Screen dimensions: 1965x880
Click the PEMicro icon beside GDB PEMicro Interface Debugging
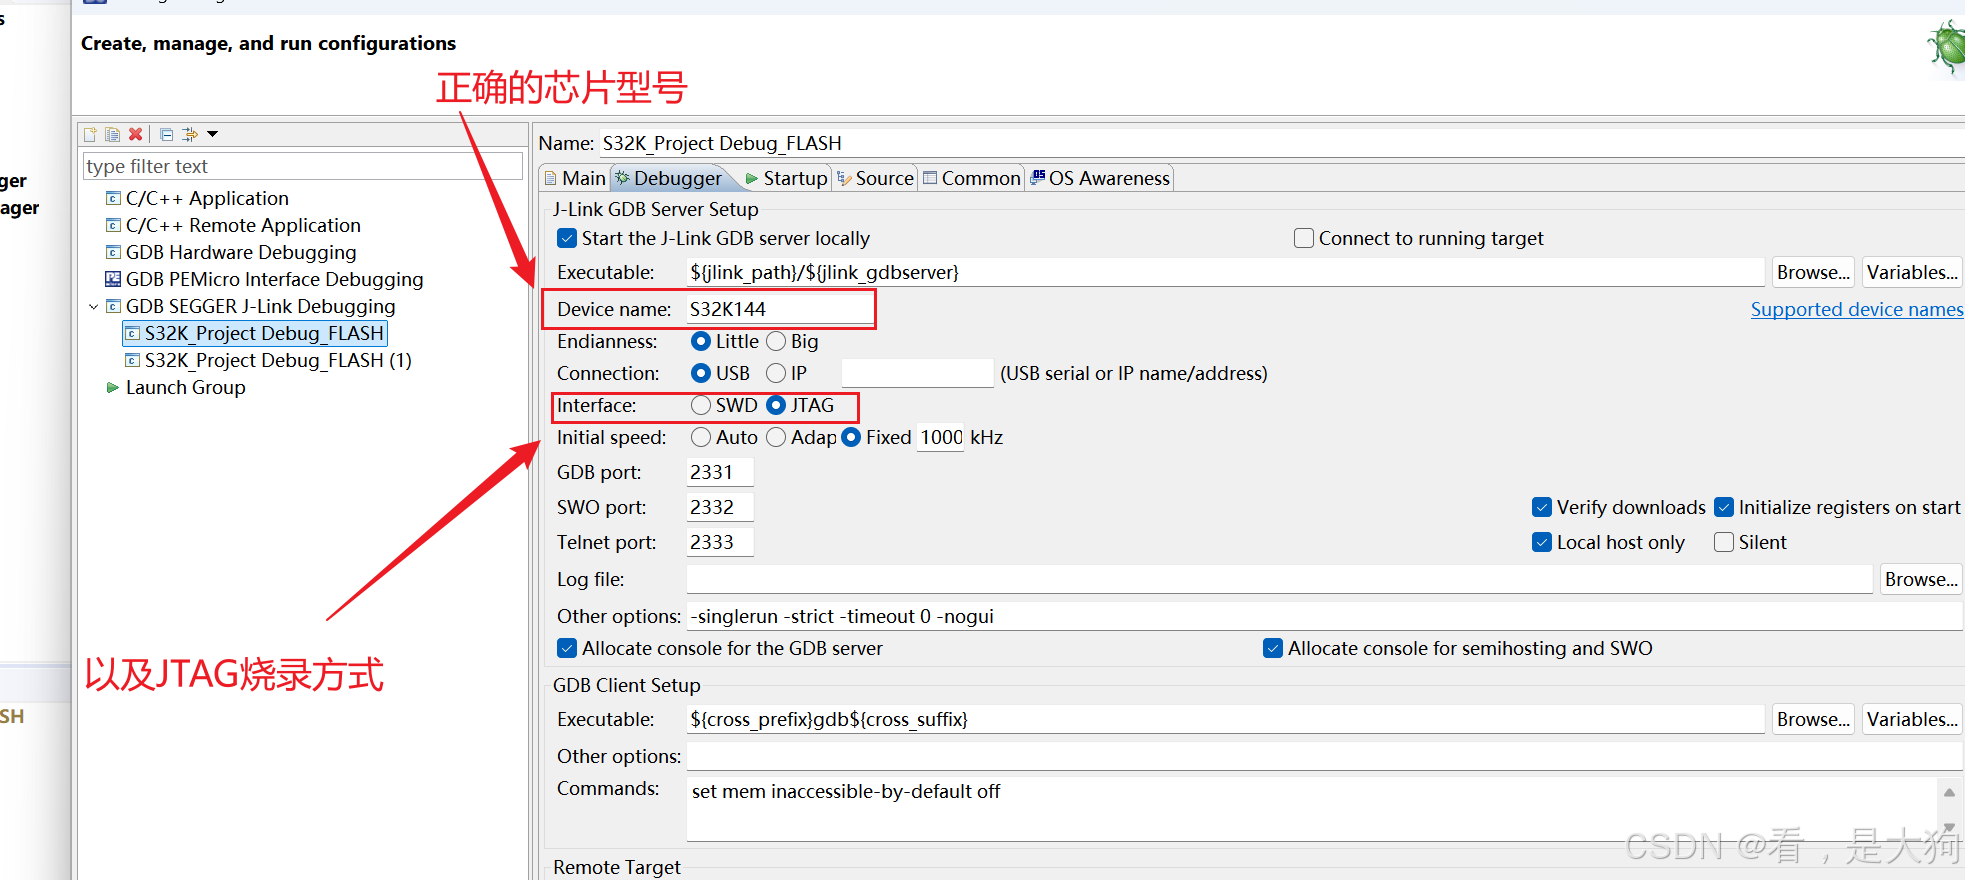pyautogui.click(x=113, y=279)
